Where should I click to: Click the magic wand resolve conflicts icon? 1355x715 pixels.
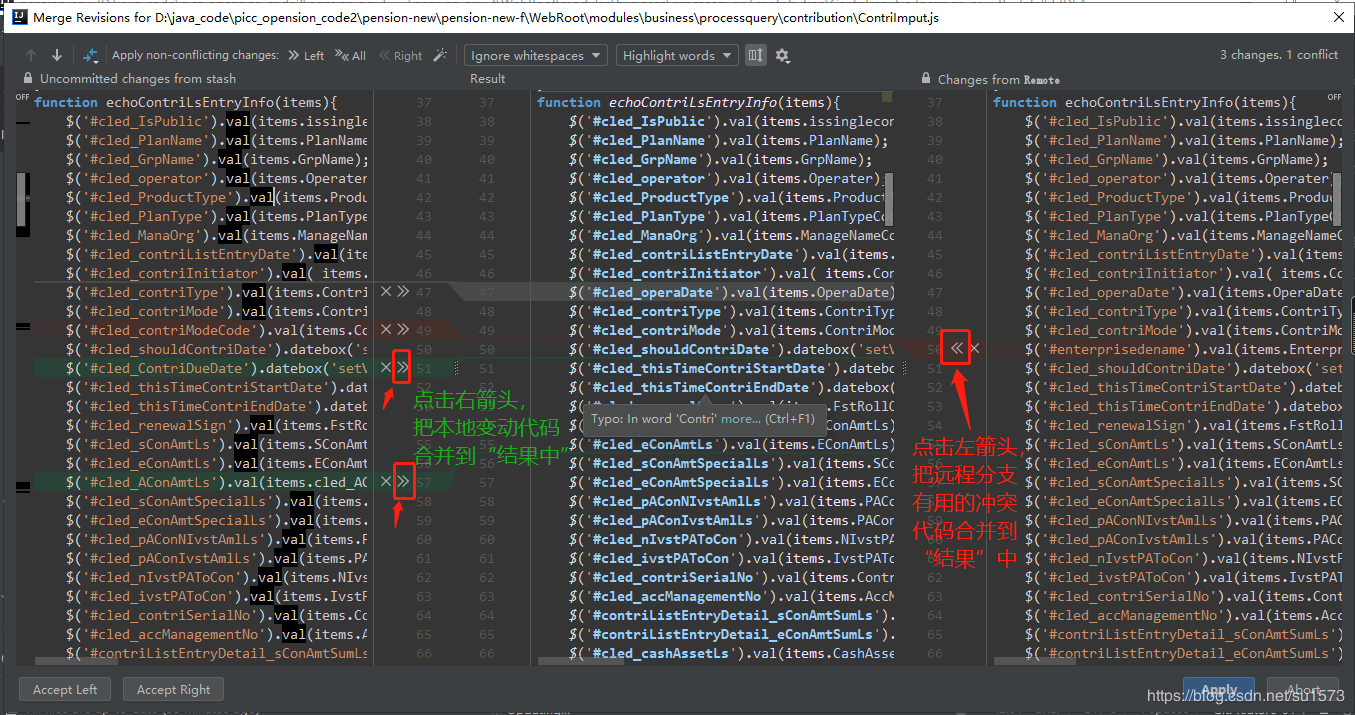coord(439,56)
